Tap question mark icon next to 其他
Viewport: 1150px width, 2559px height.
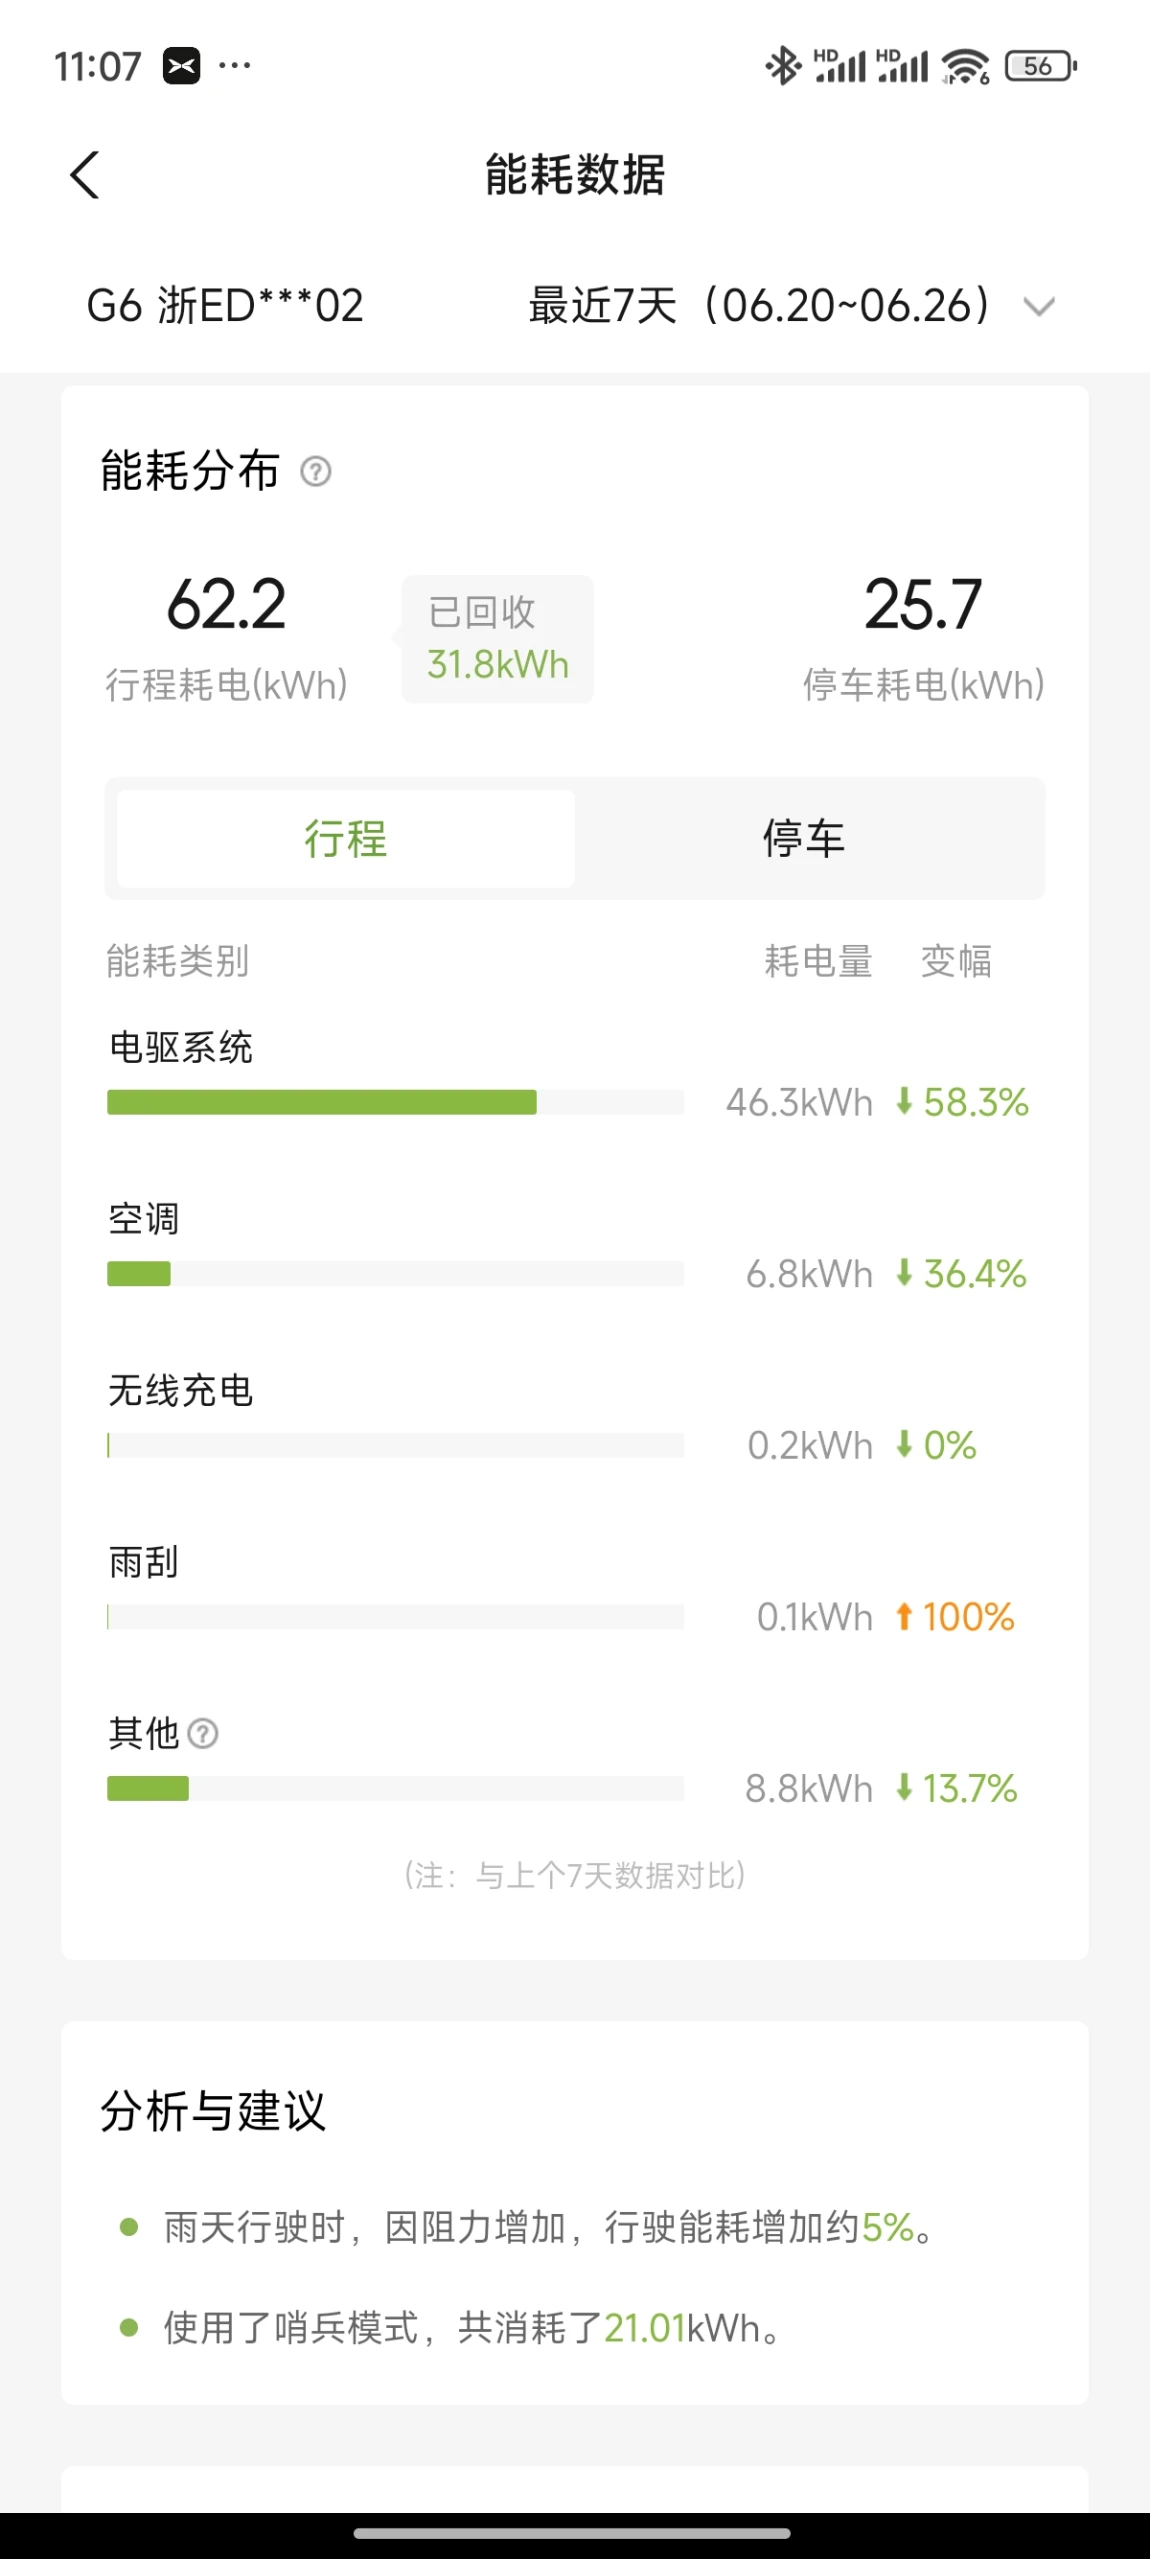pos(203,1733)
